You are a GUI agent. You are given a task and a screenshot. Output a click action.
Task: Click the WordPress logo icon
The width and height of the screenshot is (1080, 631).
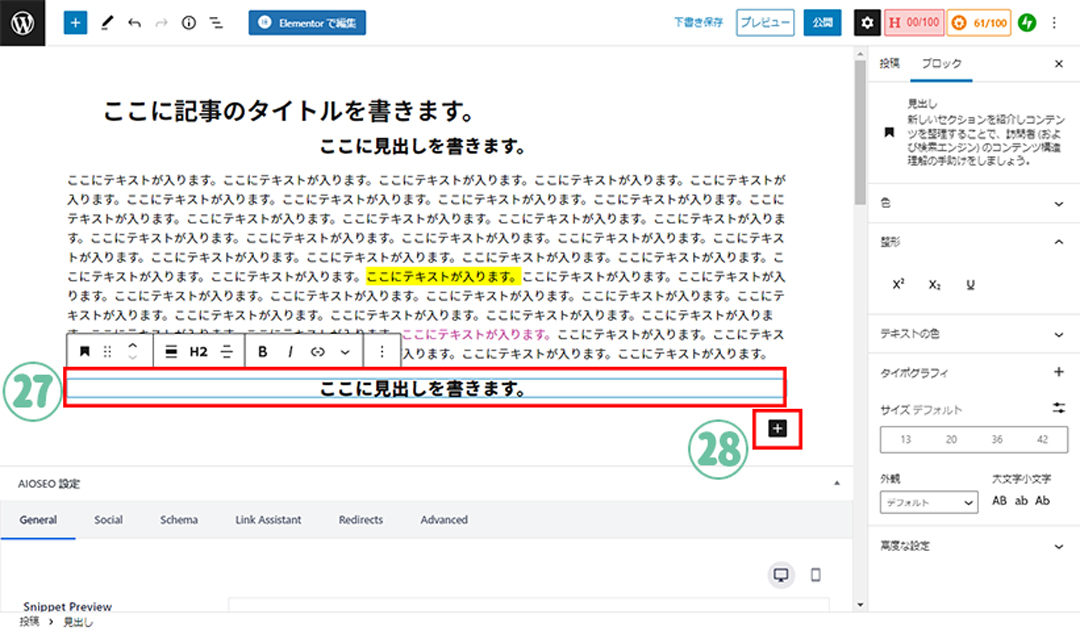[23, 22]
